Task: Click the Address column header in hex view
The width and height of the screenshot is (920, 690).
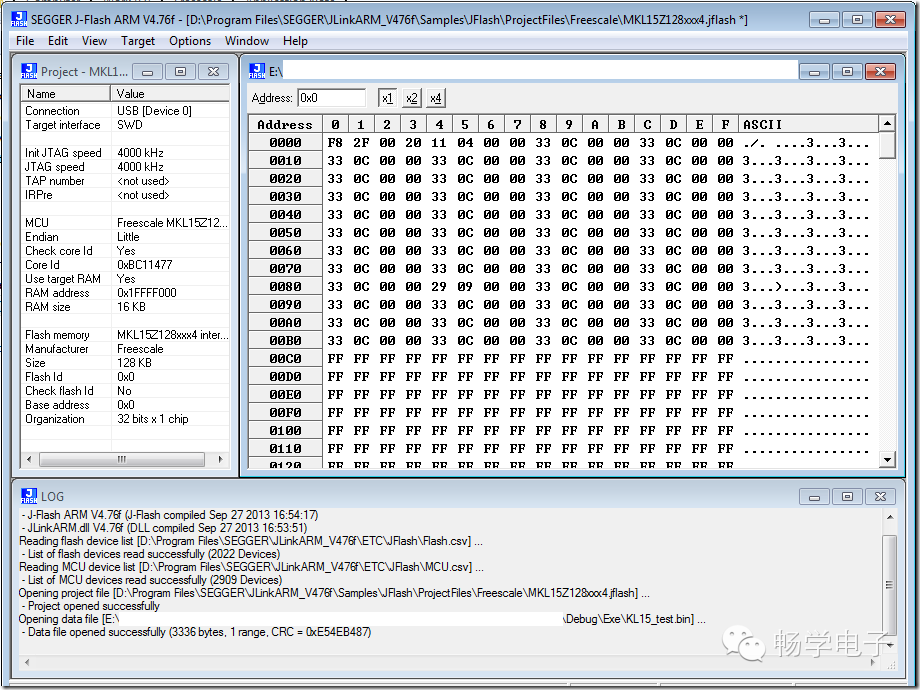Action: click(x=285, y=124)
